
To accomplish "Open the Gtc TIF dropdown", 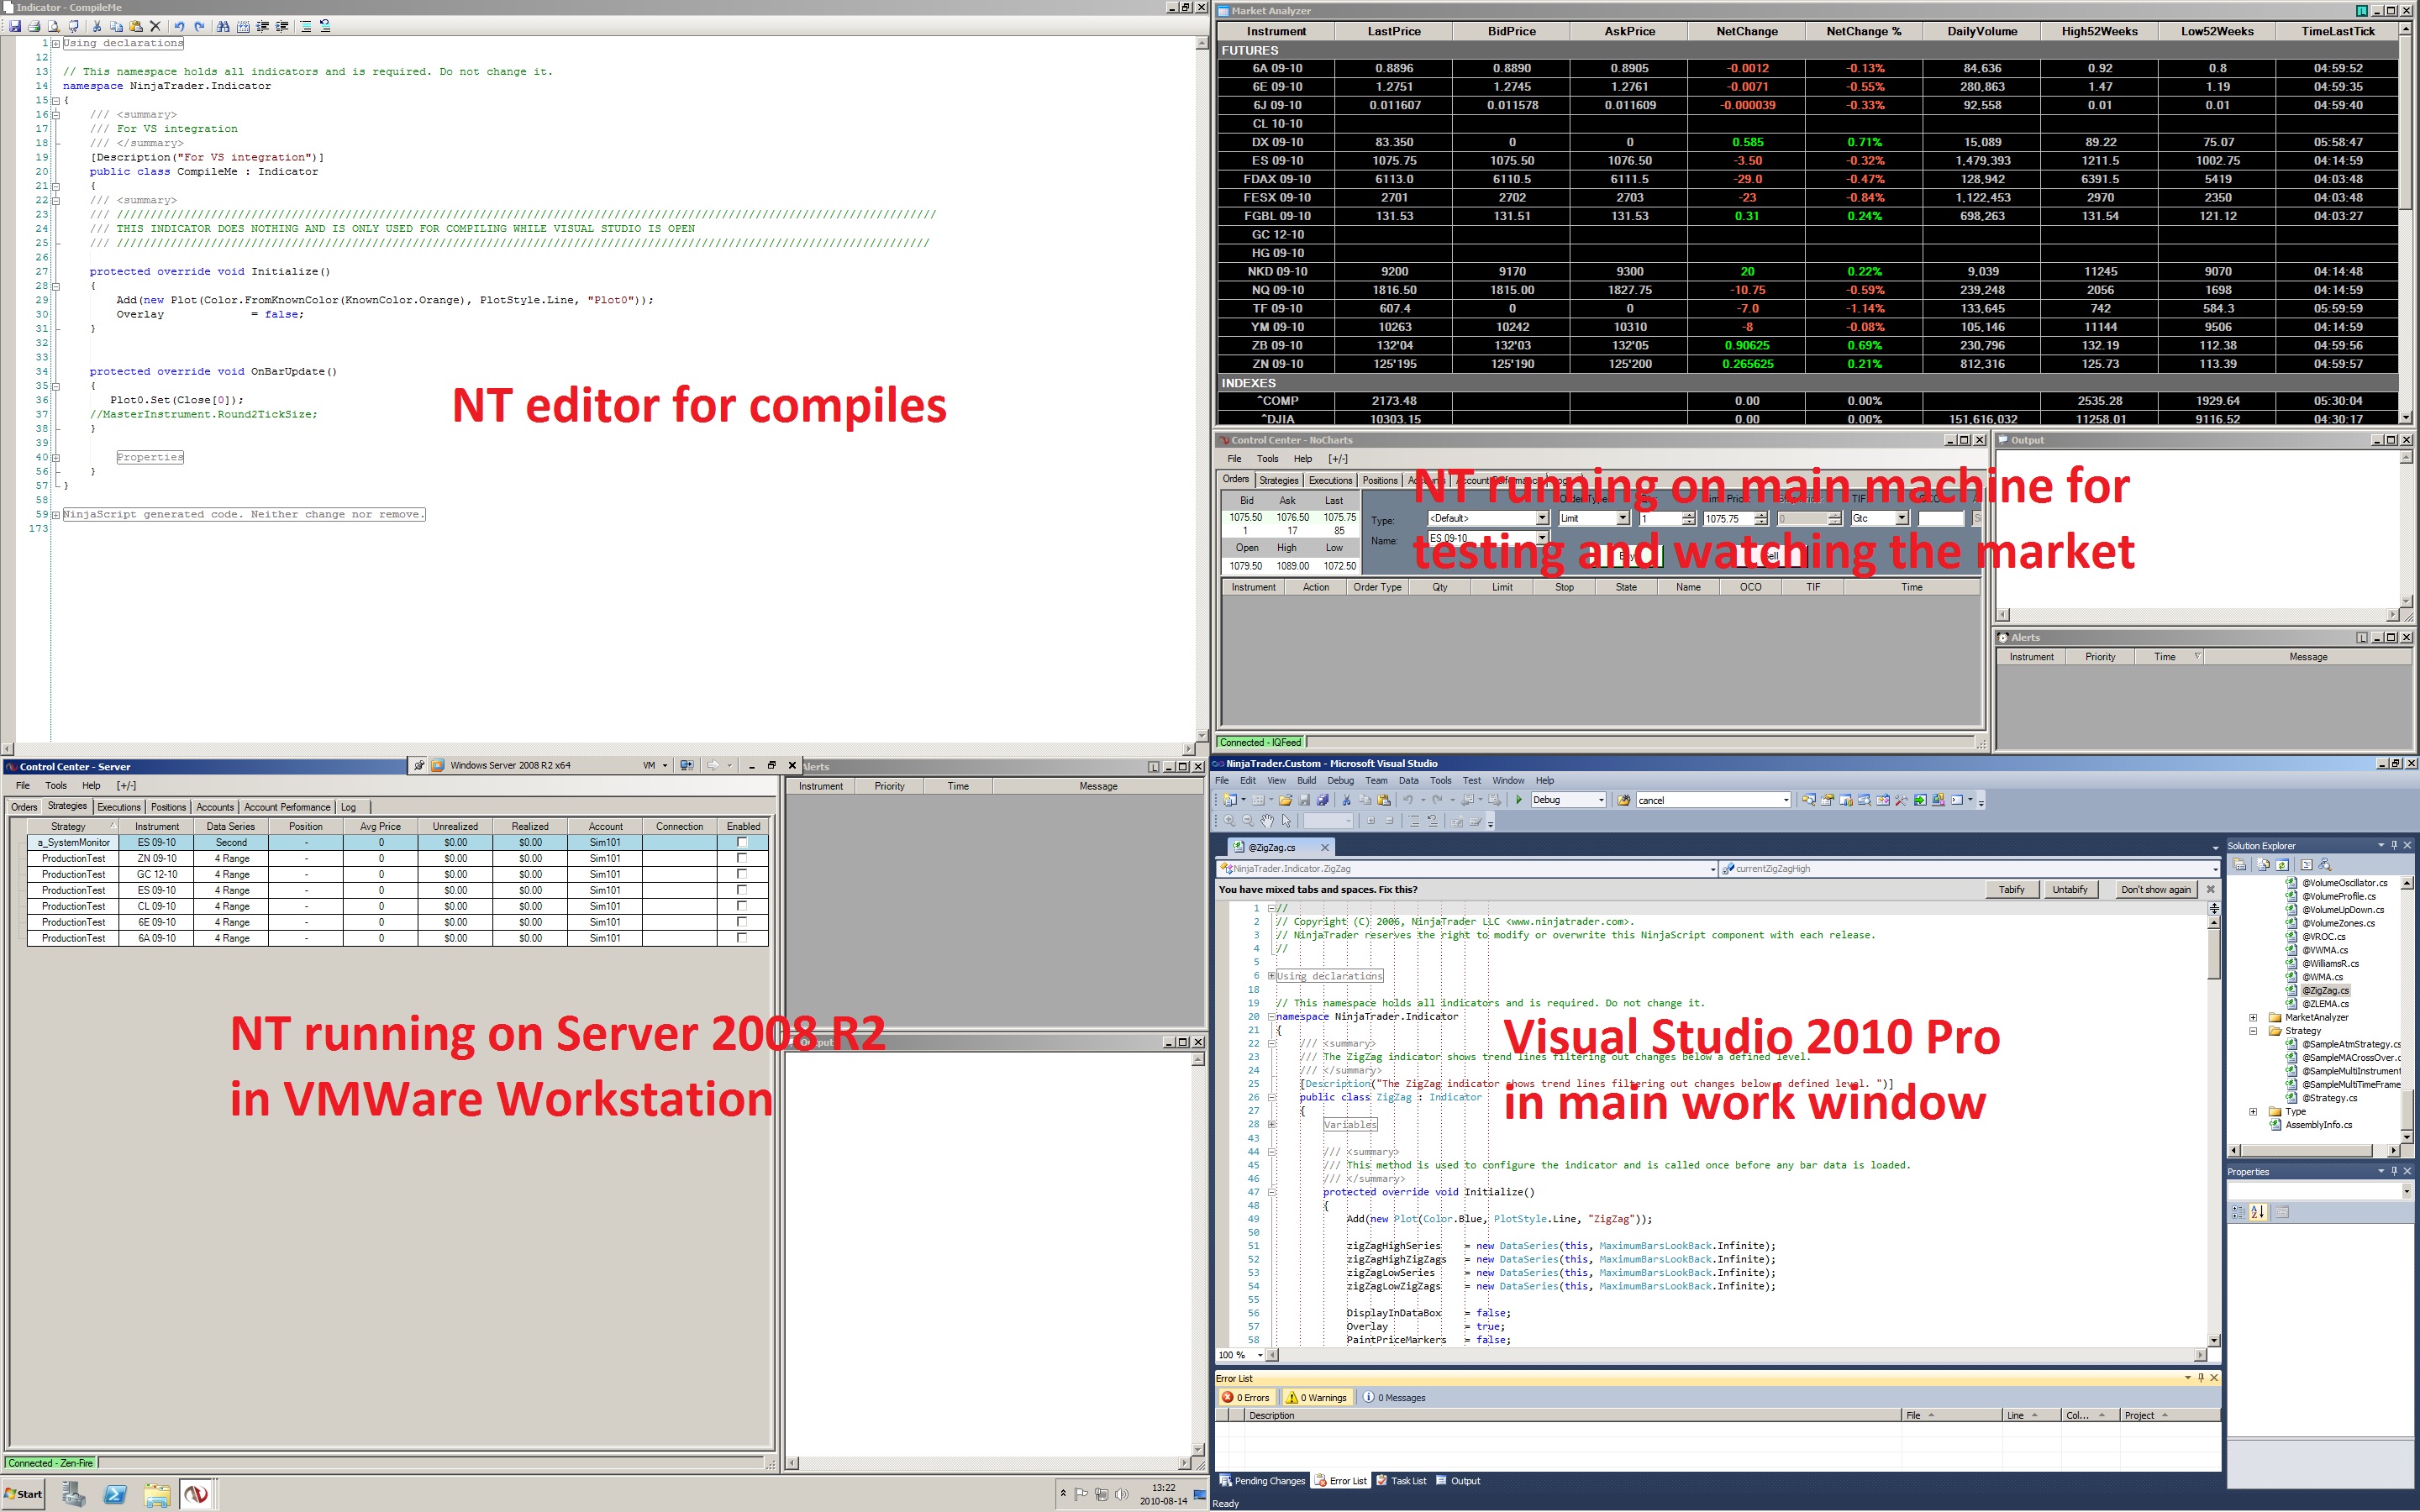I will [1902, 518].
